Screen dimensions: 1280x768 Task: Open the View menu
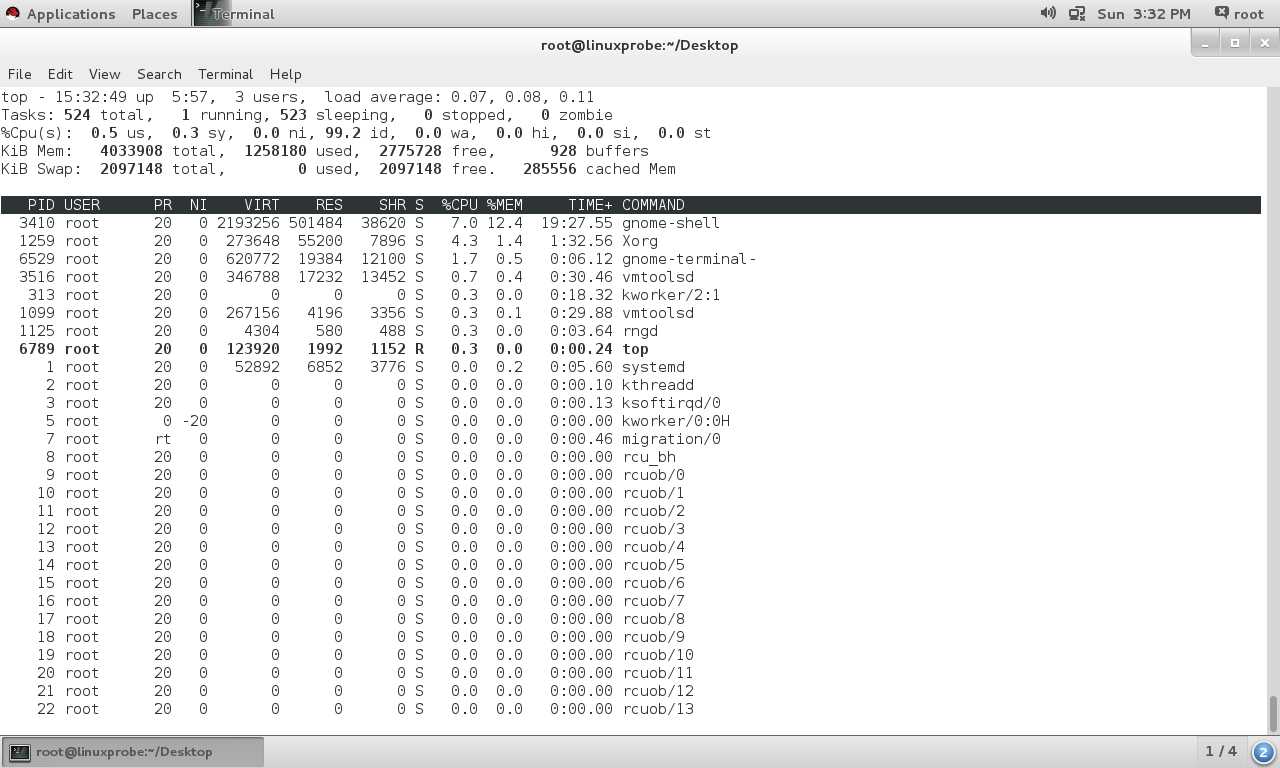[x=104, y=74]
